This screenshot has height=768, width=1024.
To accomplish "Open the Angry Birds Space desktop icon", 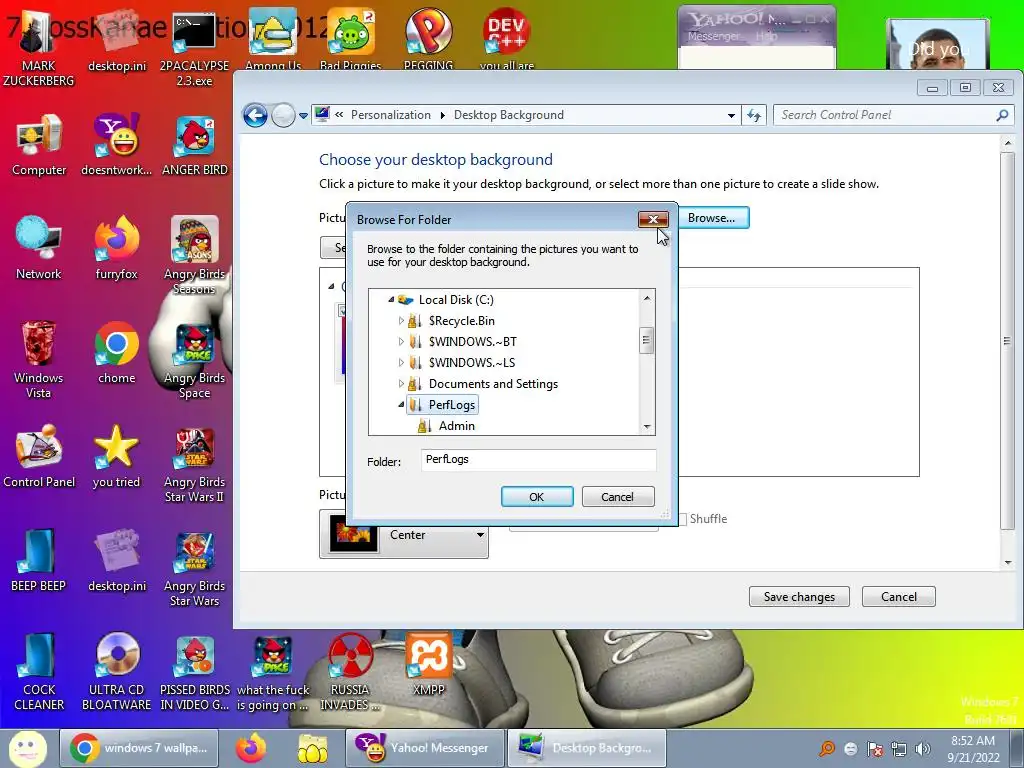I will coord(194,360).
